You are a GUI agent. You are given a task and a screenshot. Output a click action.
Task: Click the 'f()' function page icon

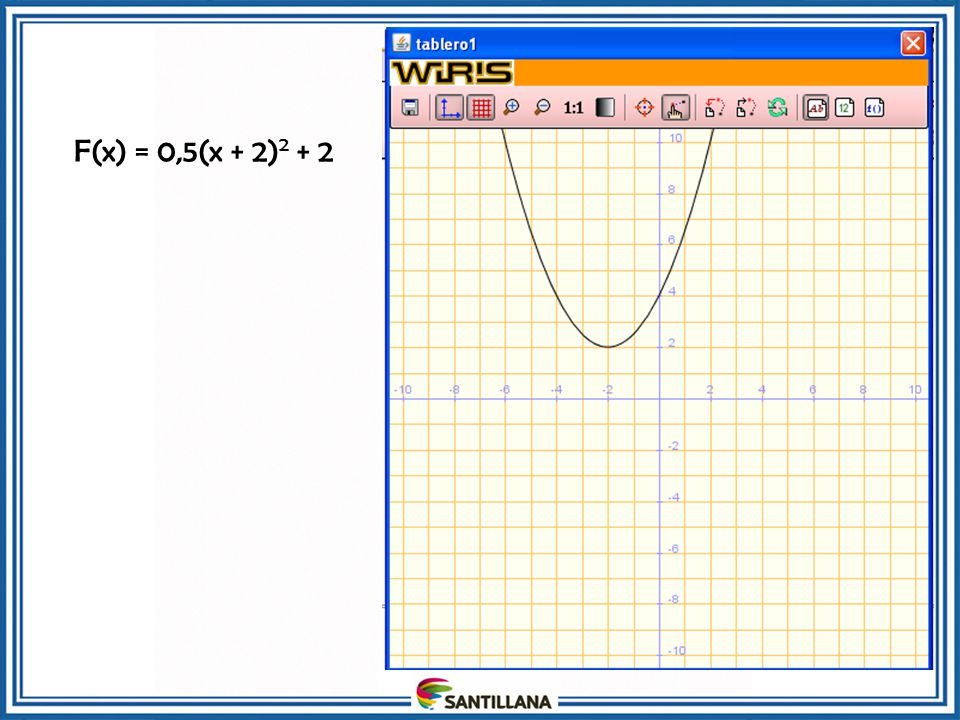pos(874,108)
